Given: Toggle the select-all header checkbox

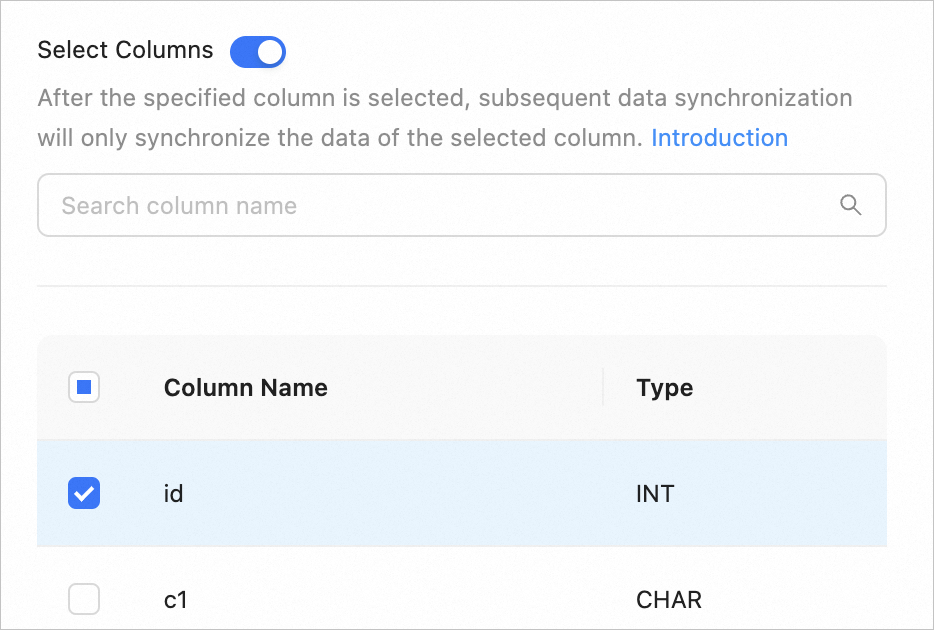Looking at the screenshot, I should coord(84,387).
